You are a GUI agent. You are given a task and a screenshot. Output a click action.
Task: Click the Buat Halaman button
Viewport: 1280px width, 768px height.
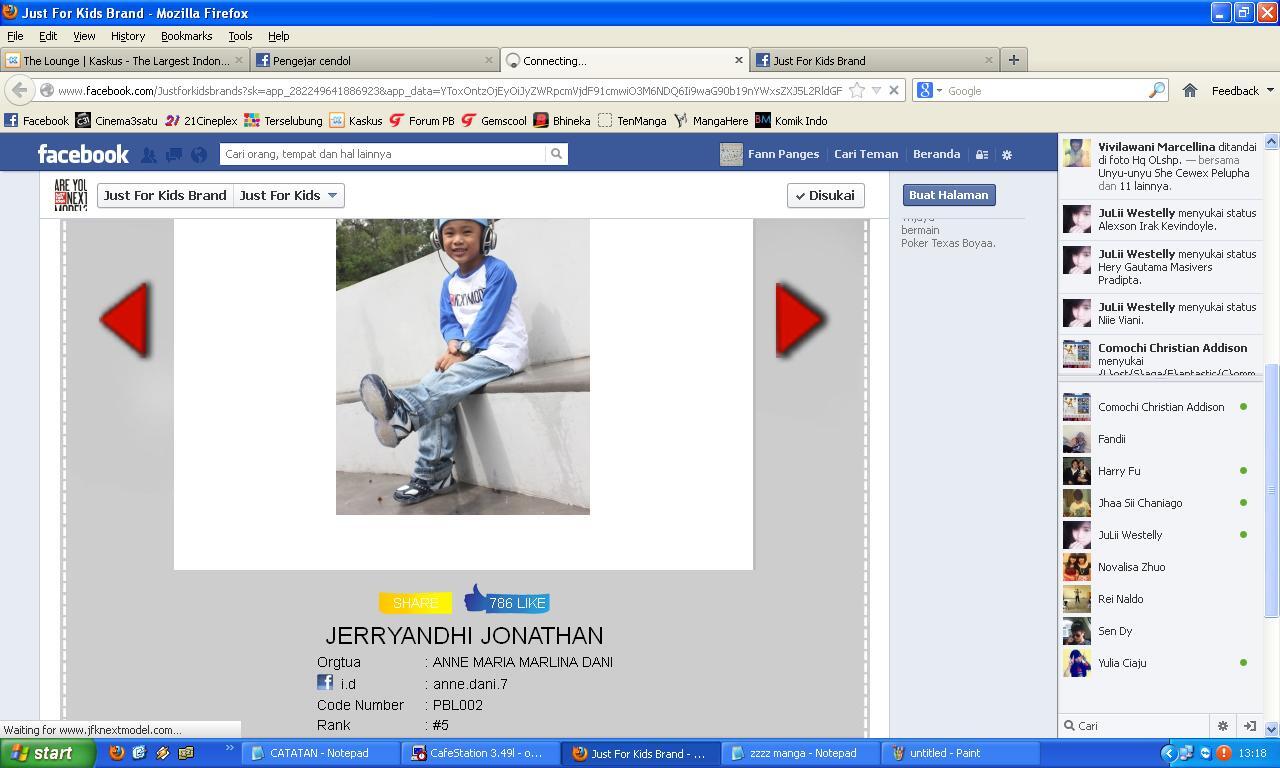[x=948, y=195]
